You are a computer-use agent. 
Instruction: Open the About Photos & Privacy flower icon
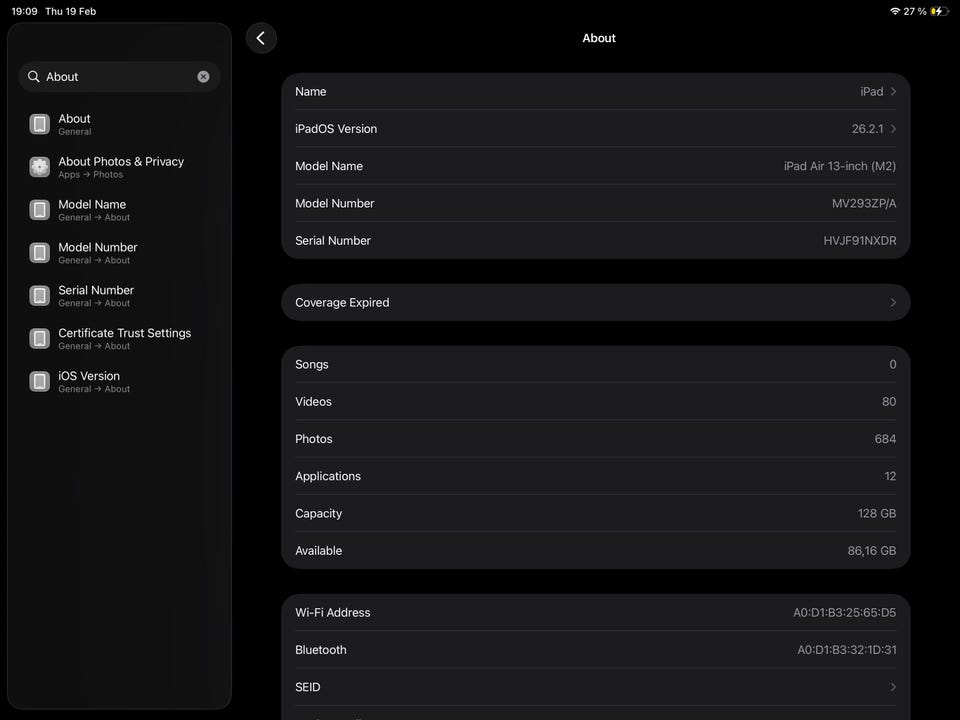click(x=40, y=167)
